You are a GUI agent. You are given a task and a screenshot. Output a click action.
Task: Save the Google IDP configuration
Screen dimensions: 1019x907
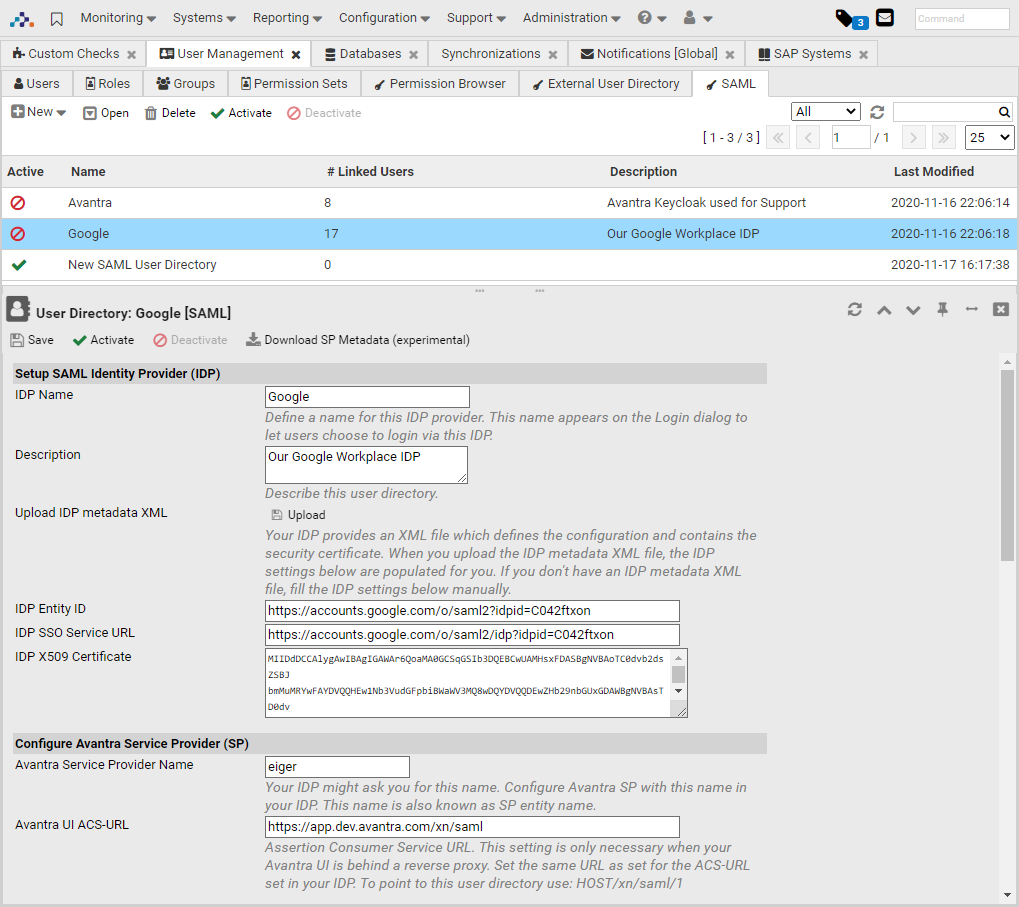point(31,340)
